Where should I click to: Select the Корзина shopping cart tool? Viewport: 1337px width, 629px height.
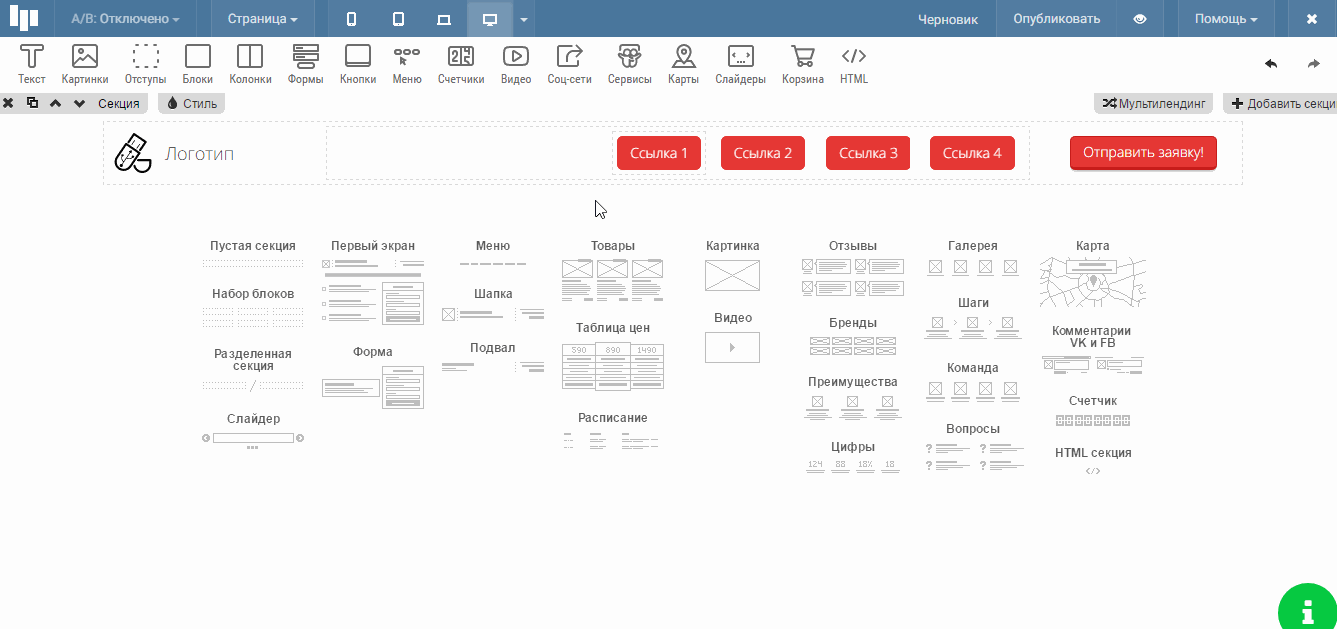(x=802, y=64)
